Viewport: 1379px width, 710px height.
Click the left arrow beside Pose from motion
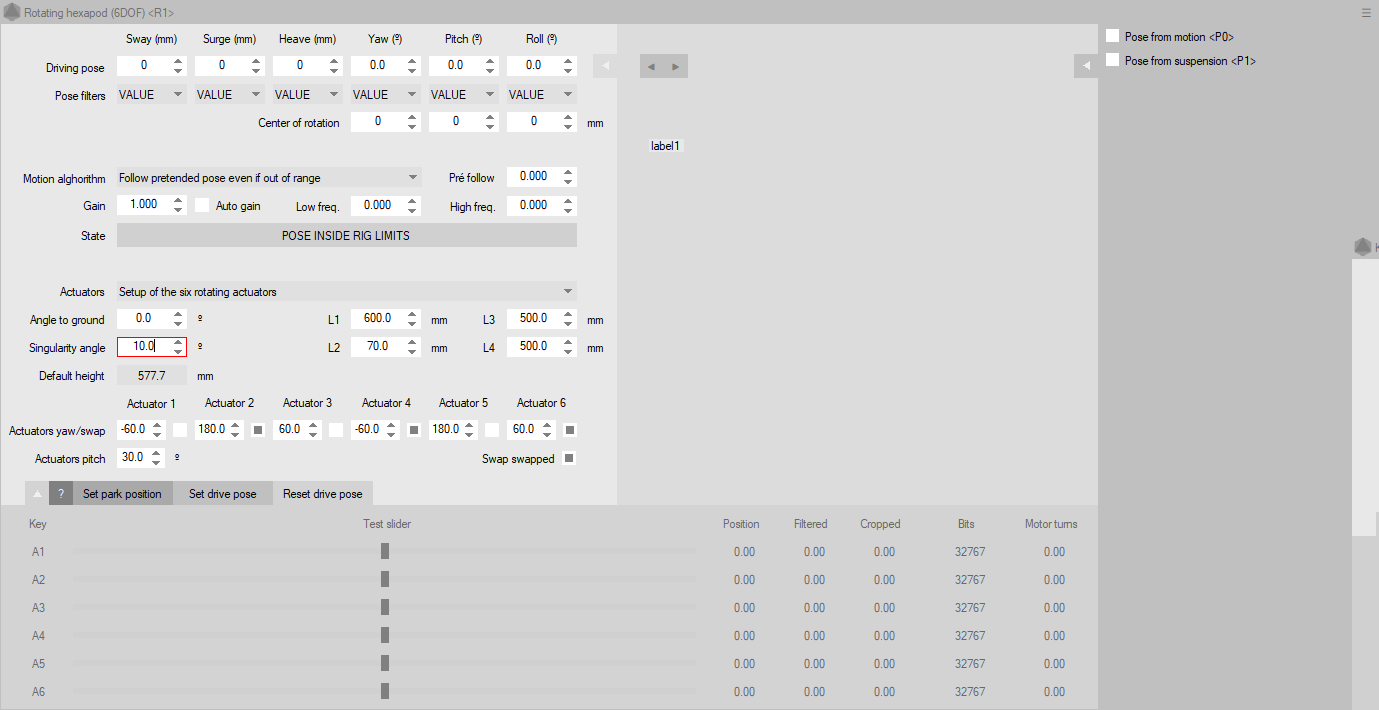pyautogui.click(x=1087, y=66)
